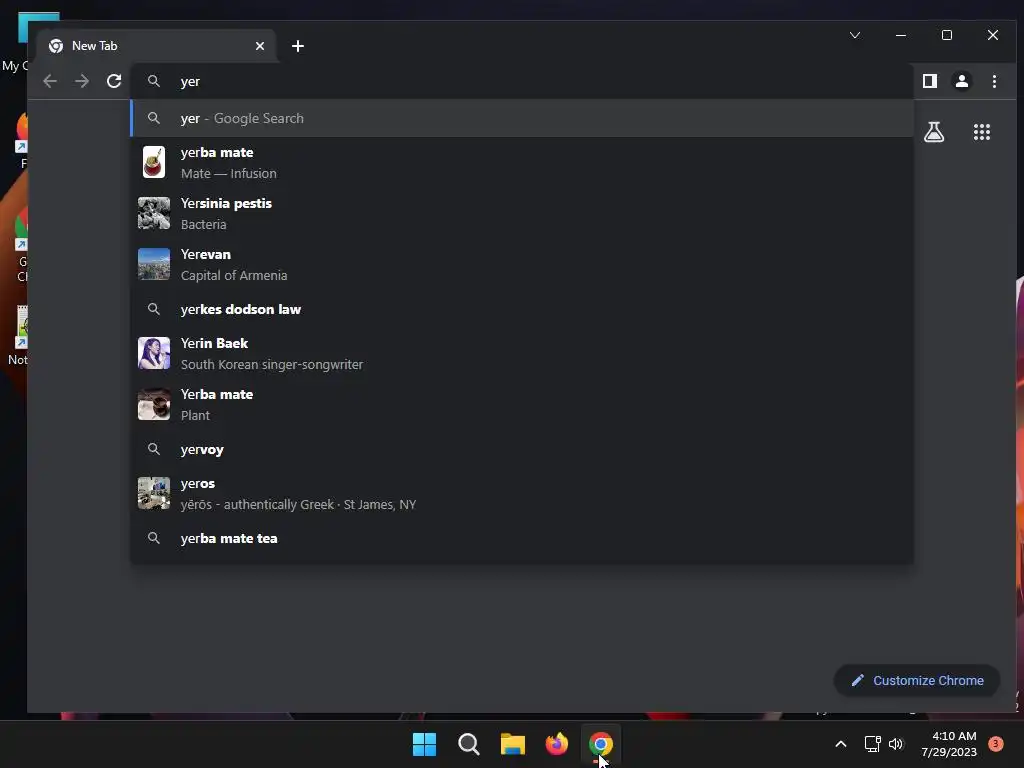Viewport: 1024px width, 768px height.
Task: Close the New Tab tab
Action: [x=260, y=46]
